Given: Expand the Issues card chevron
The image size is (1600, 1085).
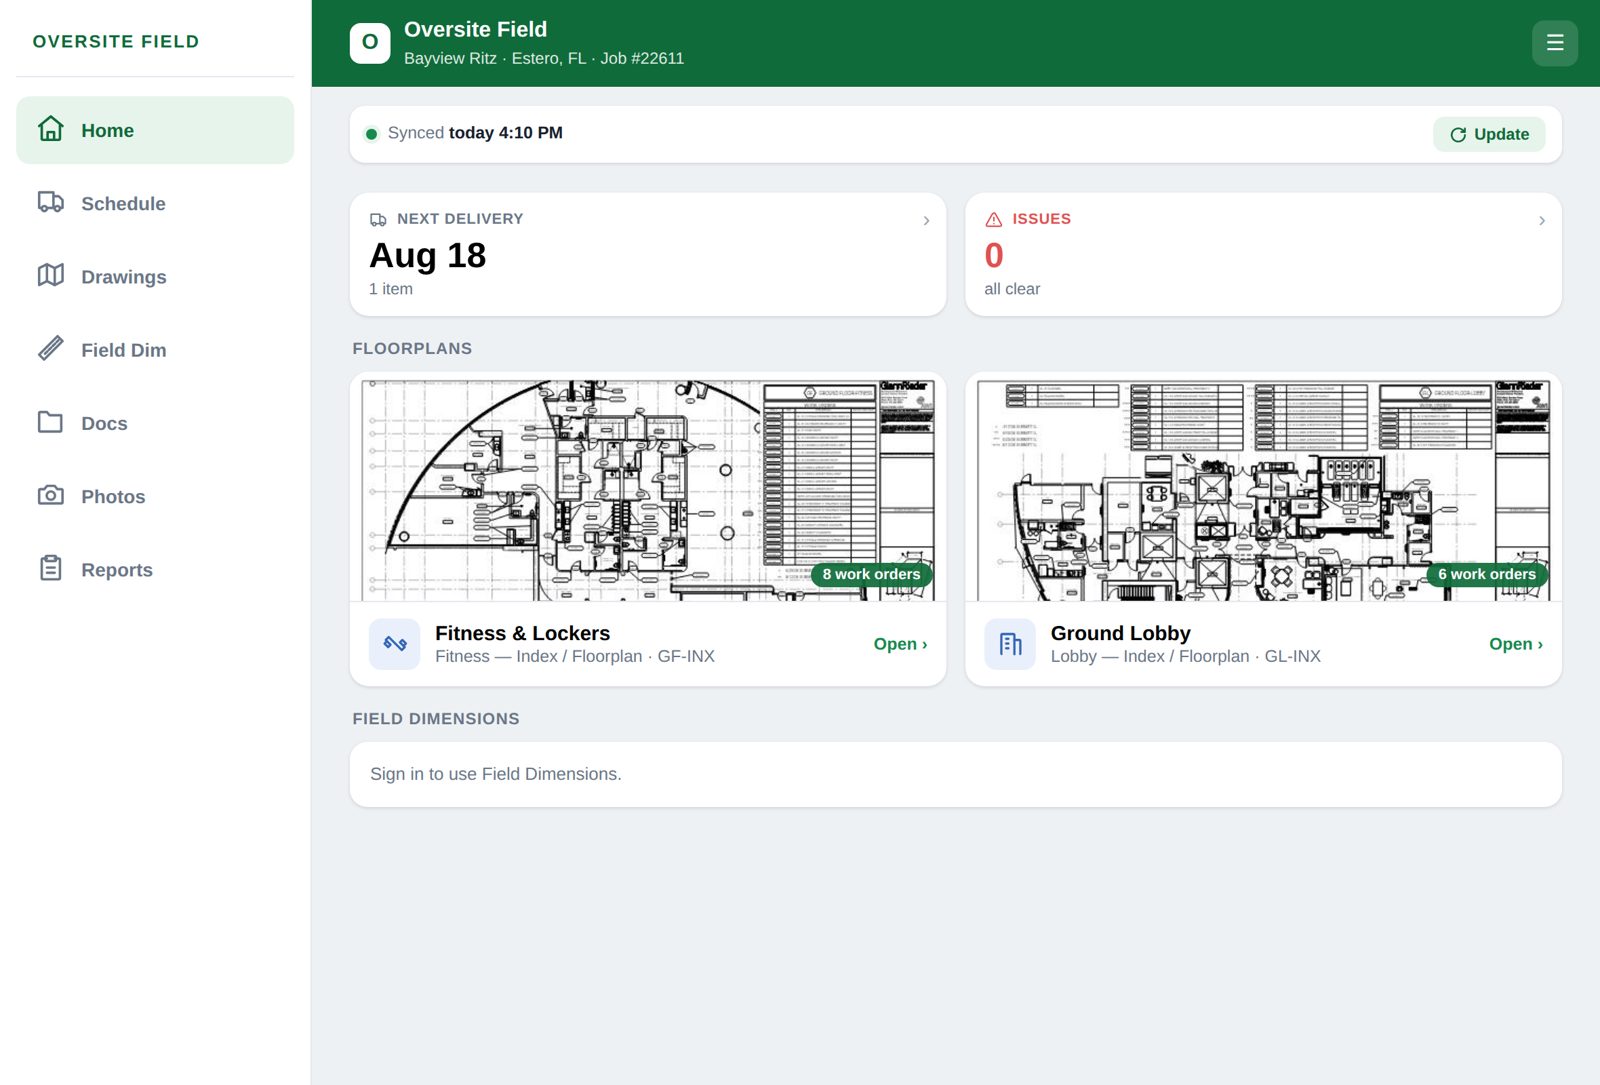Looking at the screenshot, I should [1542, 220].
